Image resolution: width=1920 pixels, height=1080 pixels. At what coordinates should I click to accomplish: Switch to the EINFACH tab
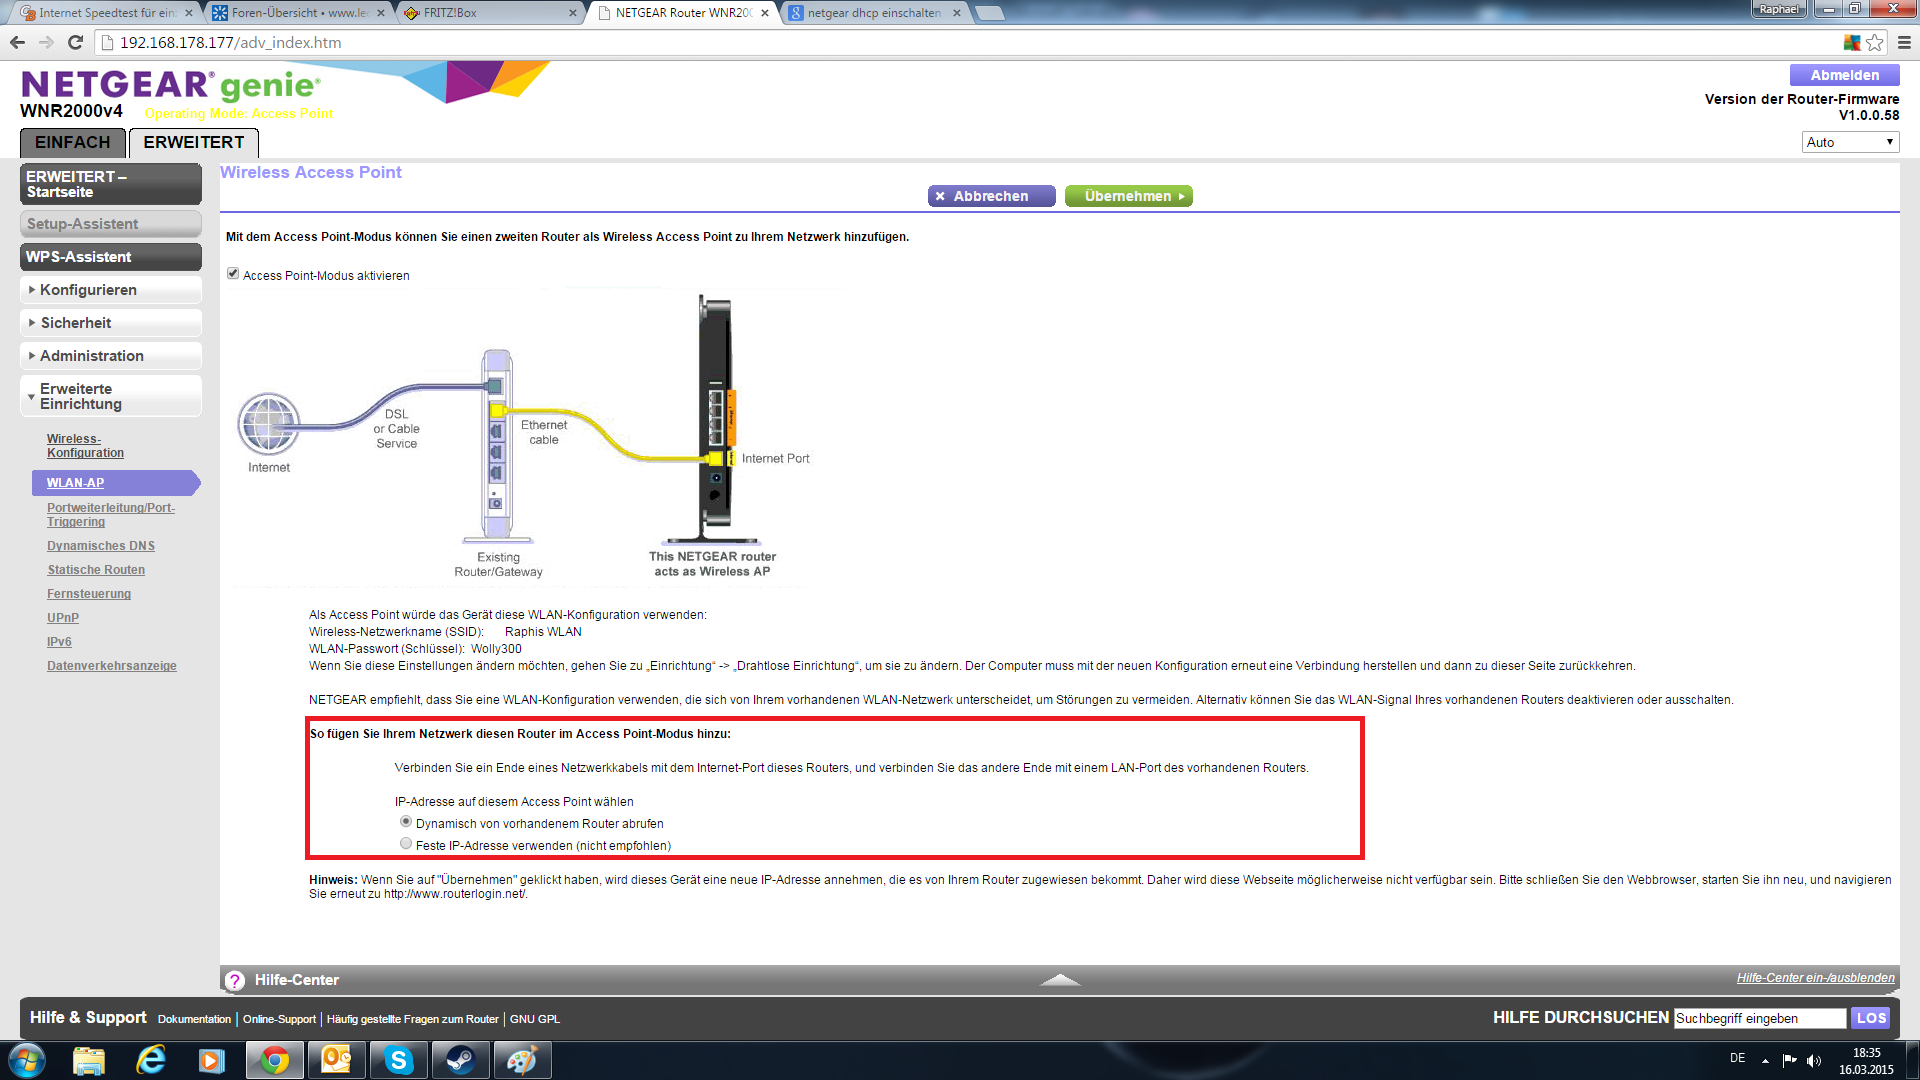72,142
